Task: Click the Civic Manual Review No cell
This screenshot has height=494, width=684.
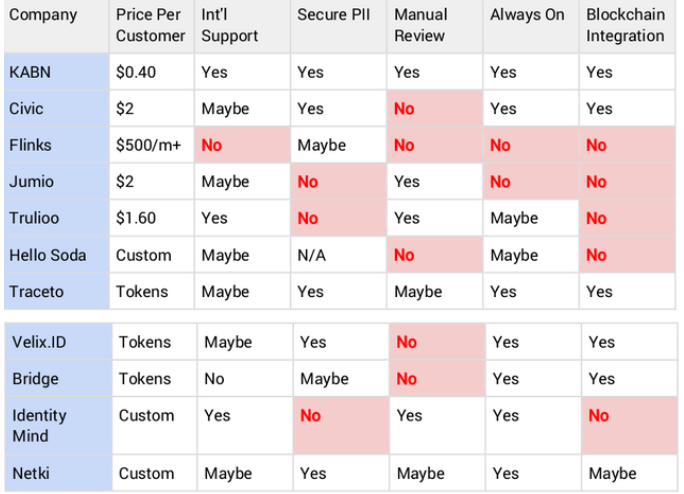Action: coord(434,109)
